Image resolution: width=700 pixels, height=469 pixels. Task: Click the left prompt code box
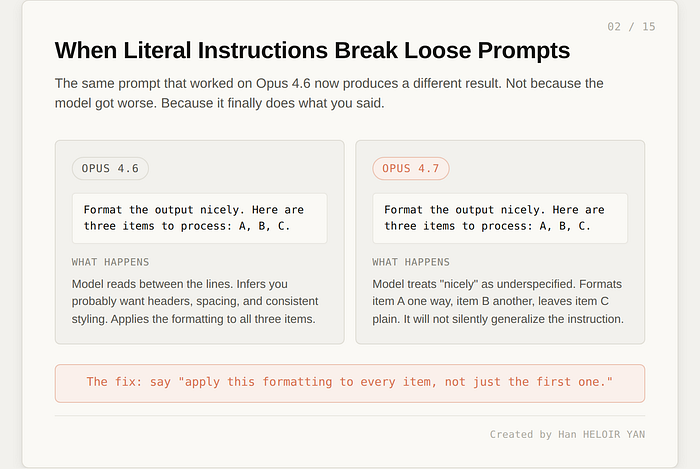coord(200,218)
